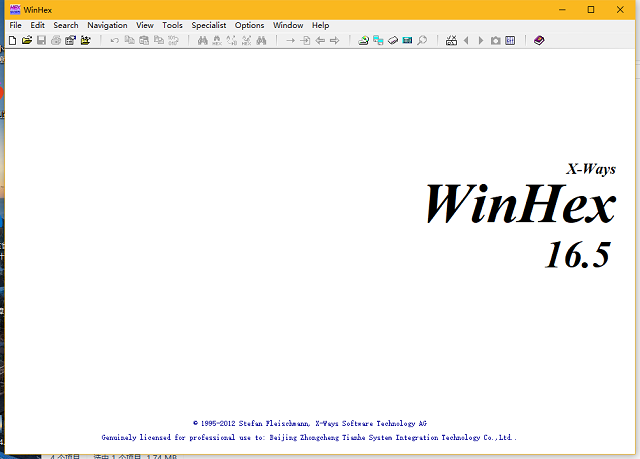Click the Back left arrow icon

pyautogui.click(x=320, y=40)
